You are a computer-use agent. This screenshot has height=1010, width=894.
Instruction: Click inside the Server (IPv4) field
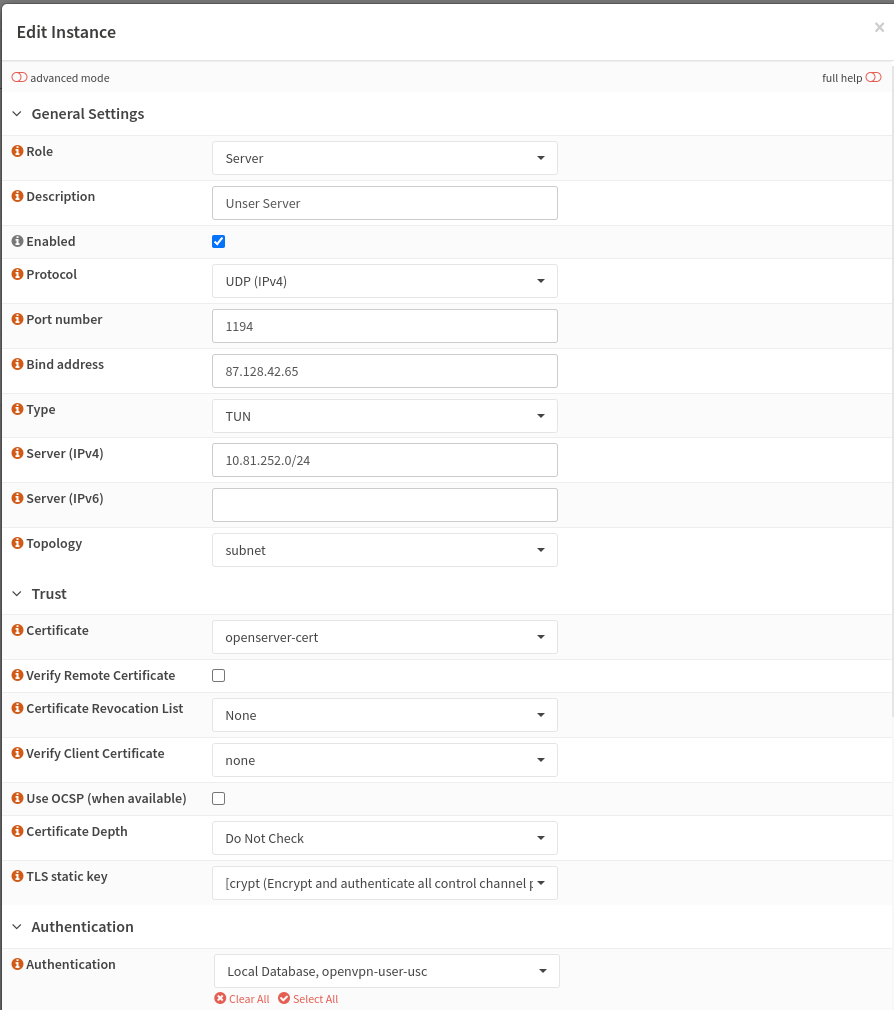[x=384, y=459]
